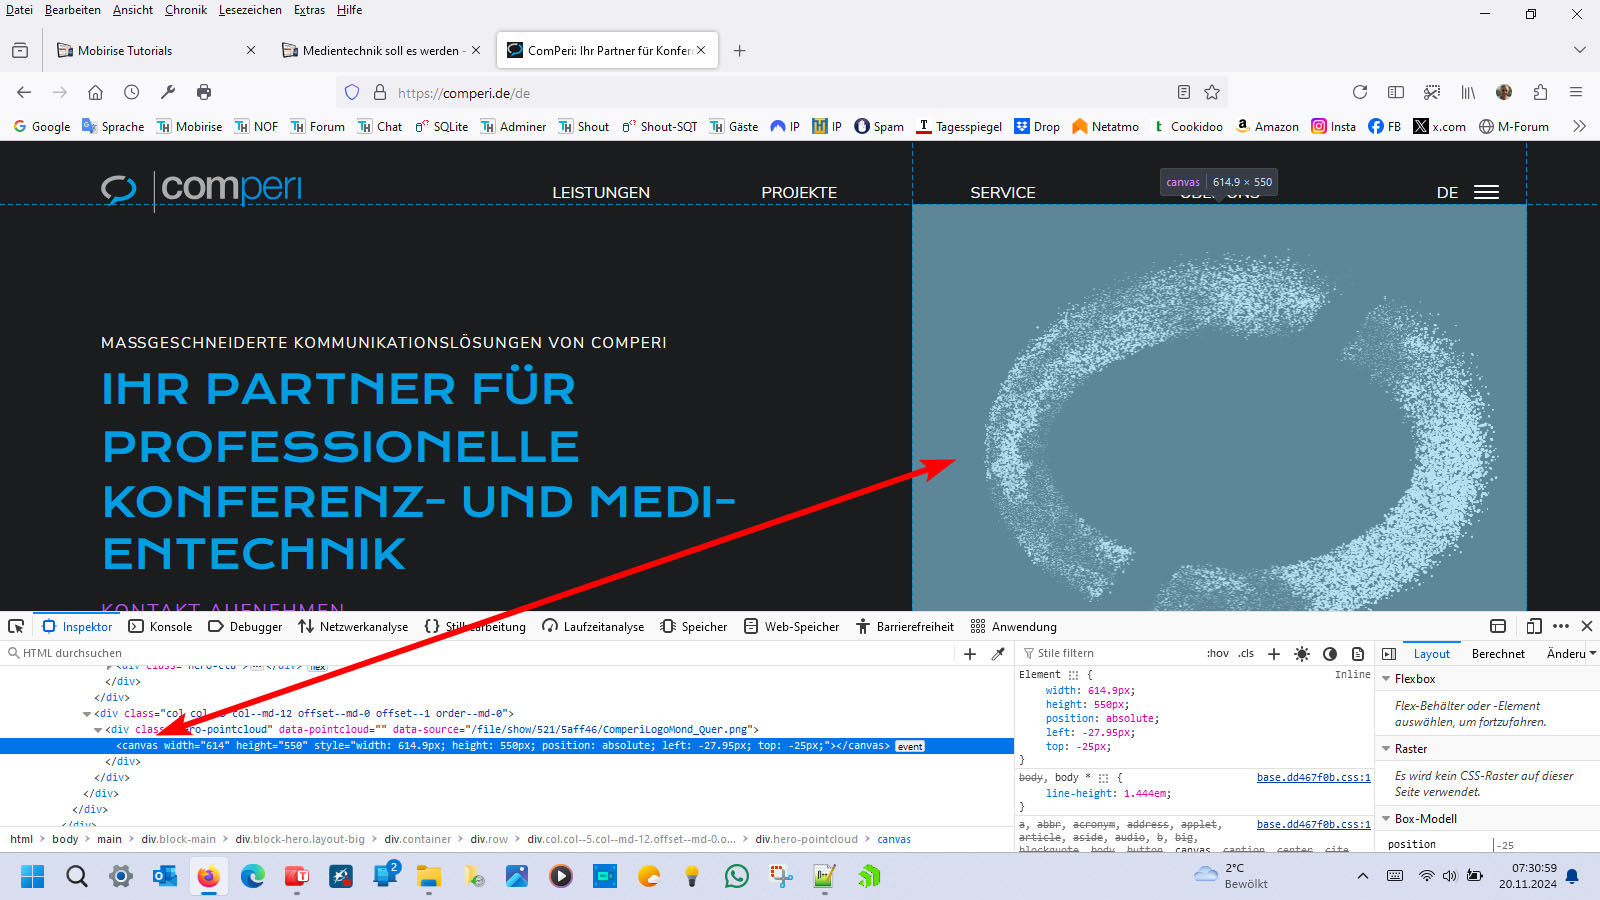Screen dimensions: 1600x900
Task: Open WhatsApp from the taskbar
Action: [x=737, y=877]
